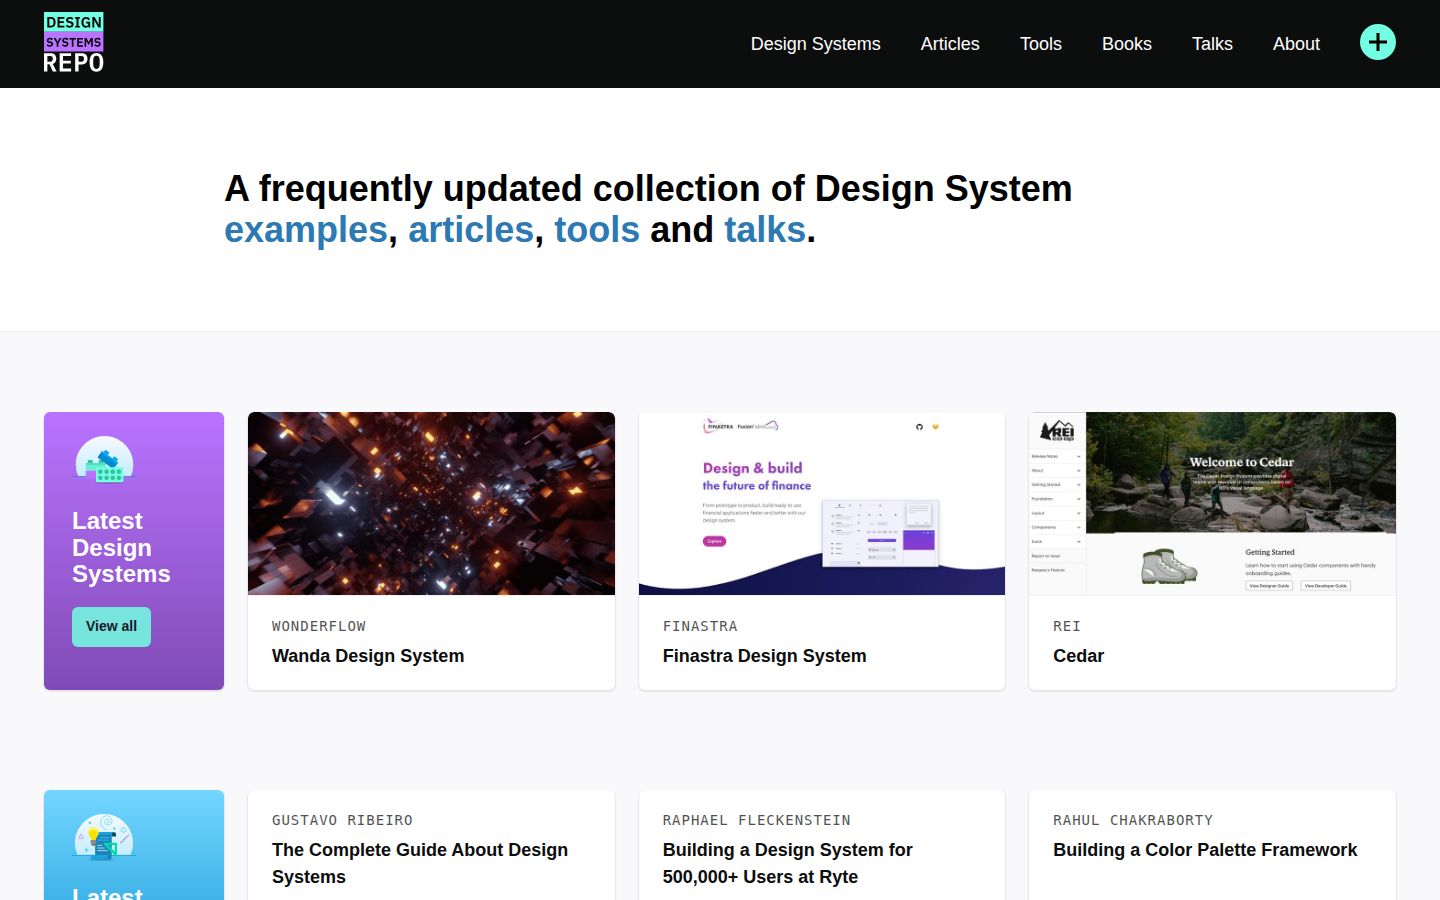
Task: Click the Design Systems Repo logo
Action: tap(74, 43)
